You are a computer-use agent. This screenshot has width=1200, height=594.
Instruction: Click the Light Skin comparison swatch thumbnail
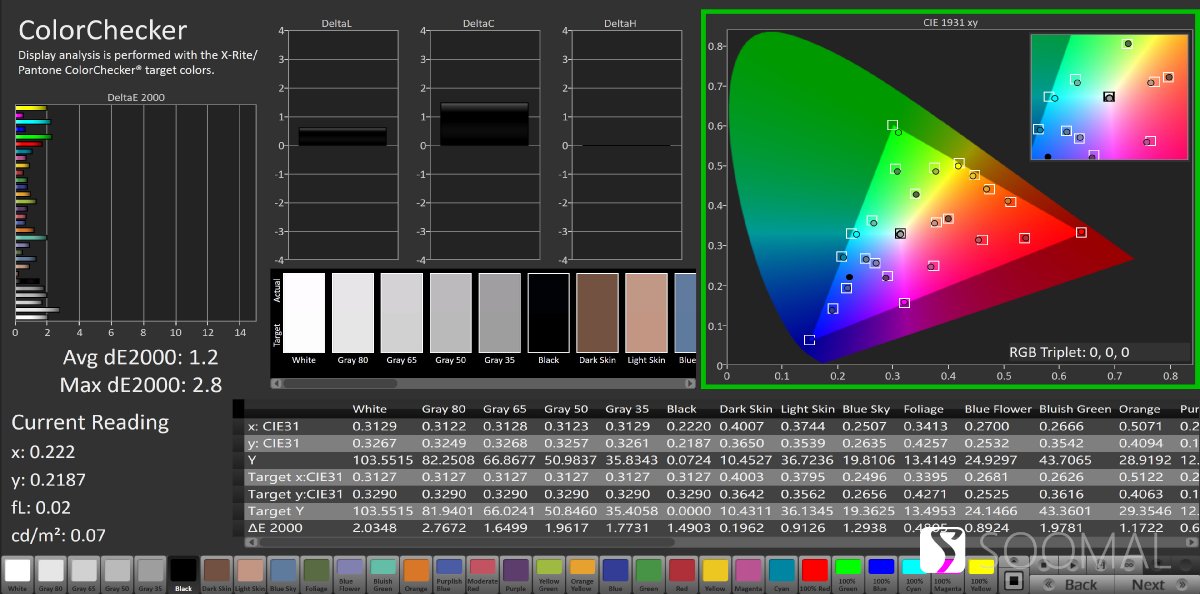point(646,312)
